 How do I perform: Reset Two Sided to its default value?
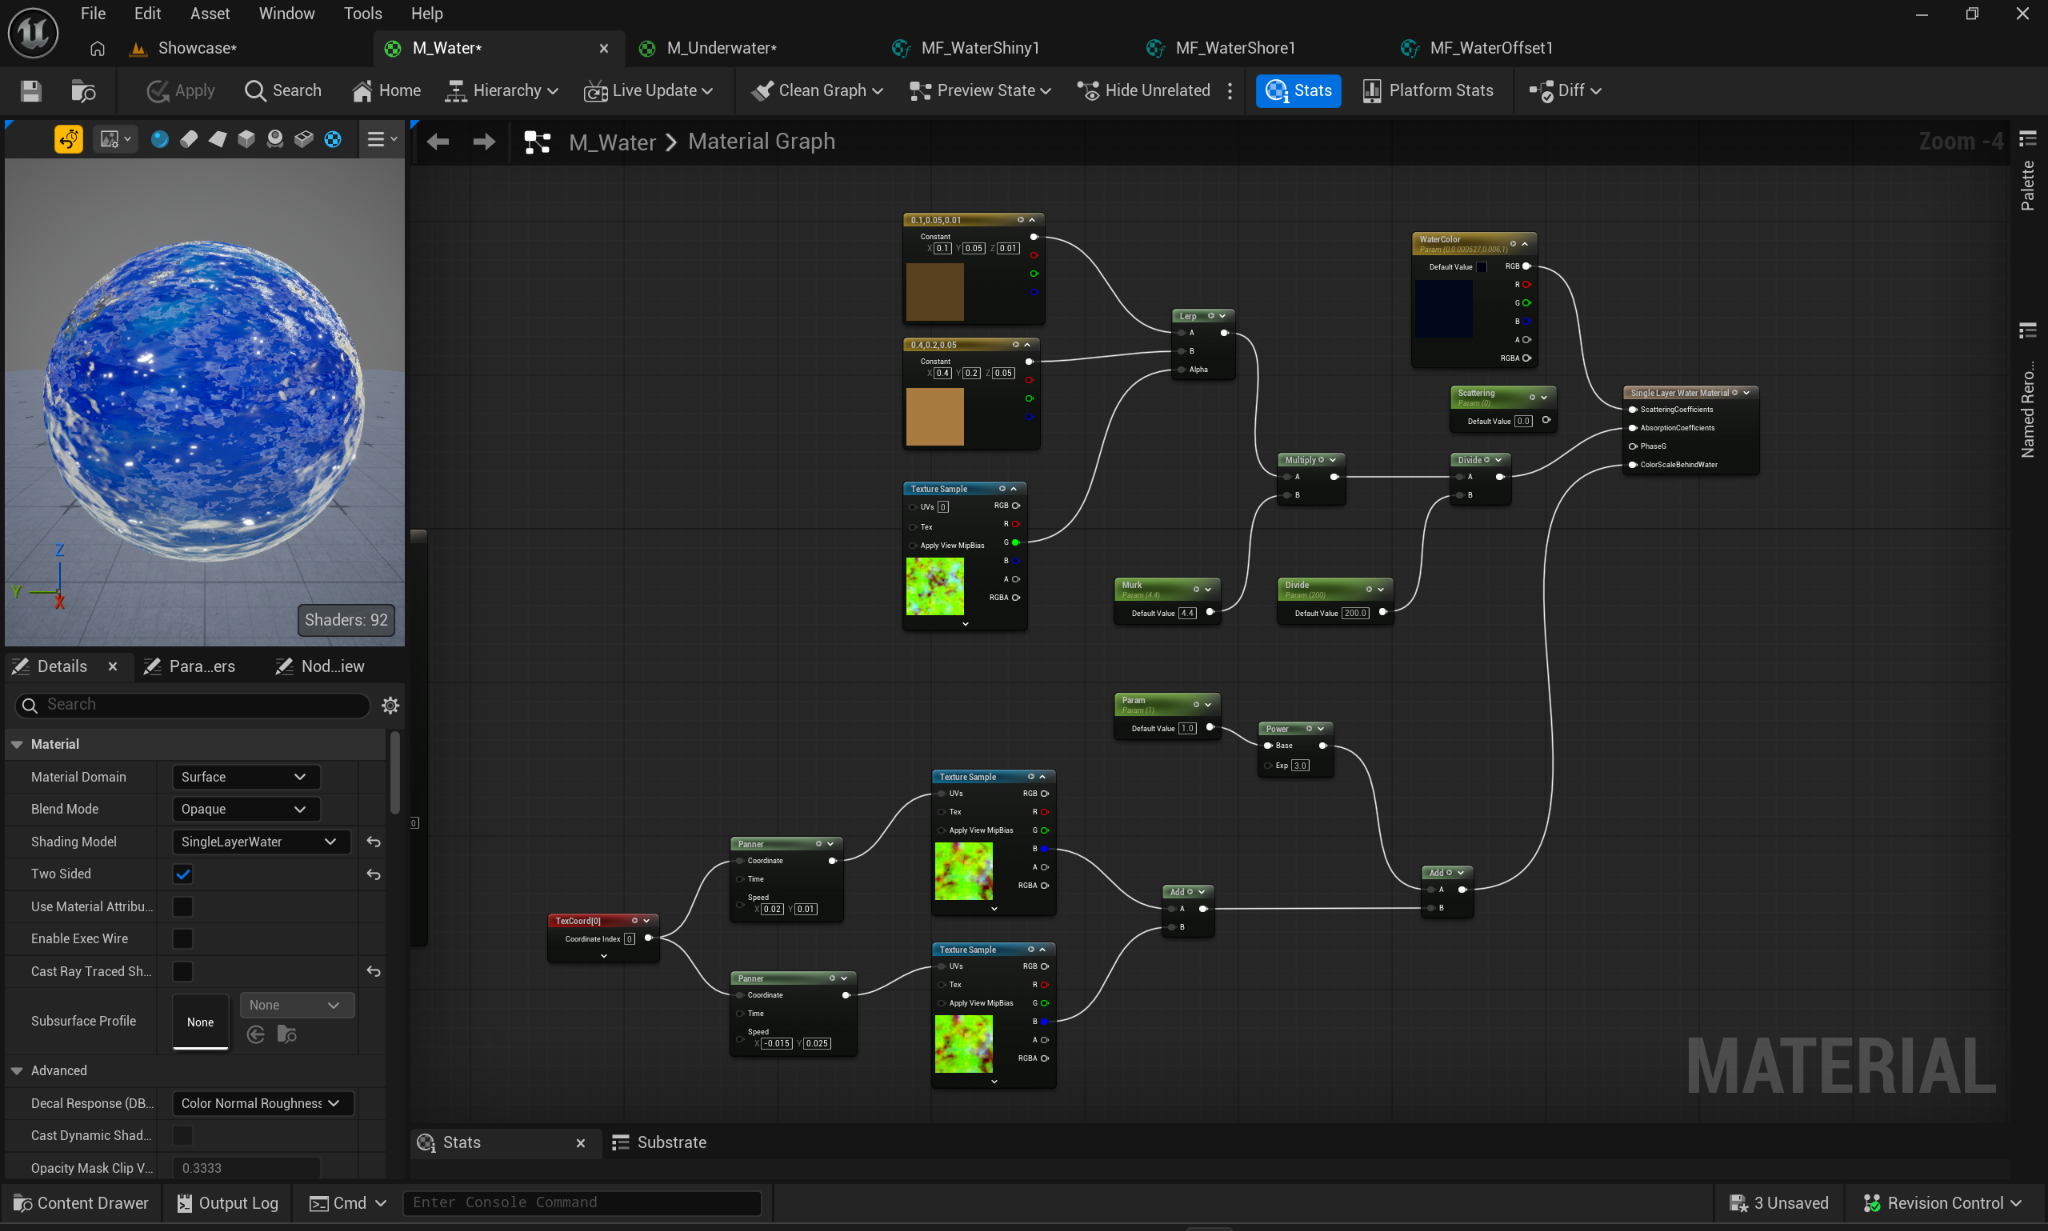tap(373, 874)
